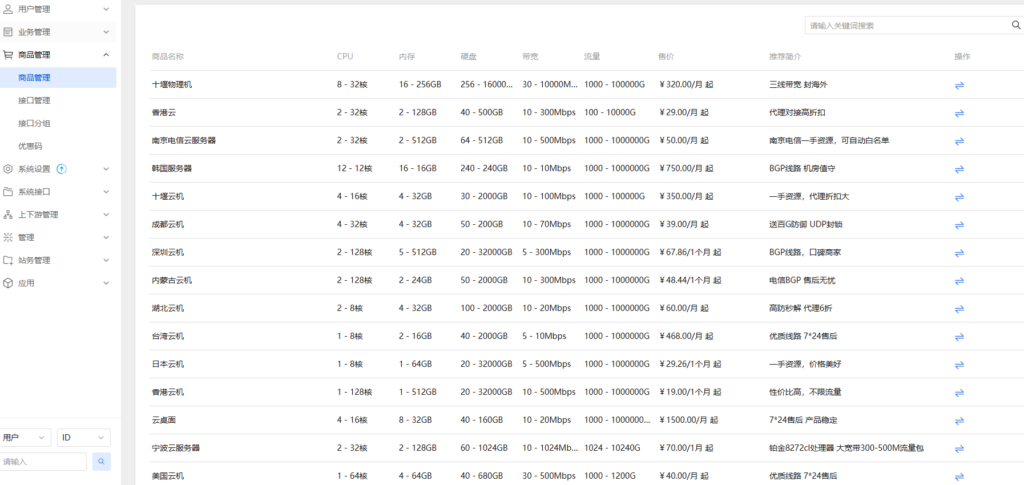Click the swap icon in the 云桌面 row
Viewport: 1024px width, 485px height.
point(959,420)
